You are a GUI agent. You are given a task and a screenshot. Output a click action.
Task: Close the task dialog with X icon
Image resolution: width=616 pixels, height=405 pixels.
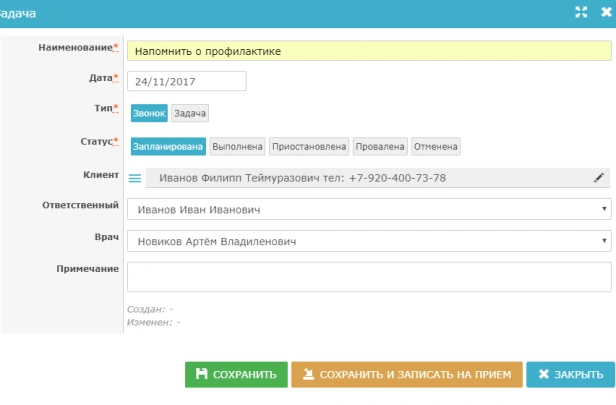[605, 12]
